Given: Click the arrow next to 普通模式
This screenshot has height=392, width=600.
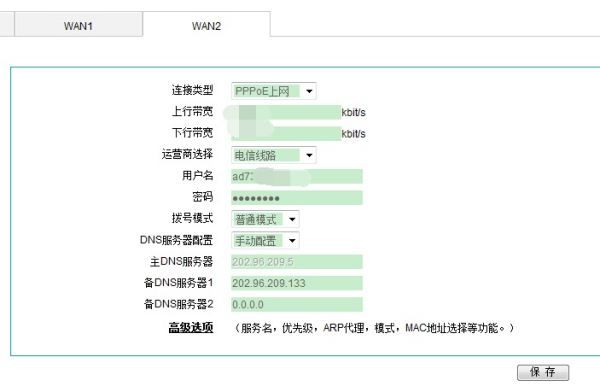Looking at the screenshot, I should point(292,219).
